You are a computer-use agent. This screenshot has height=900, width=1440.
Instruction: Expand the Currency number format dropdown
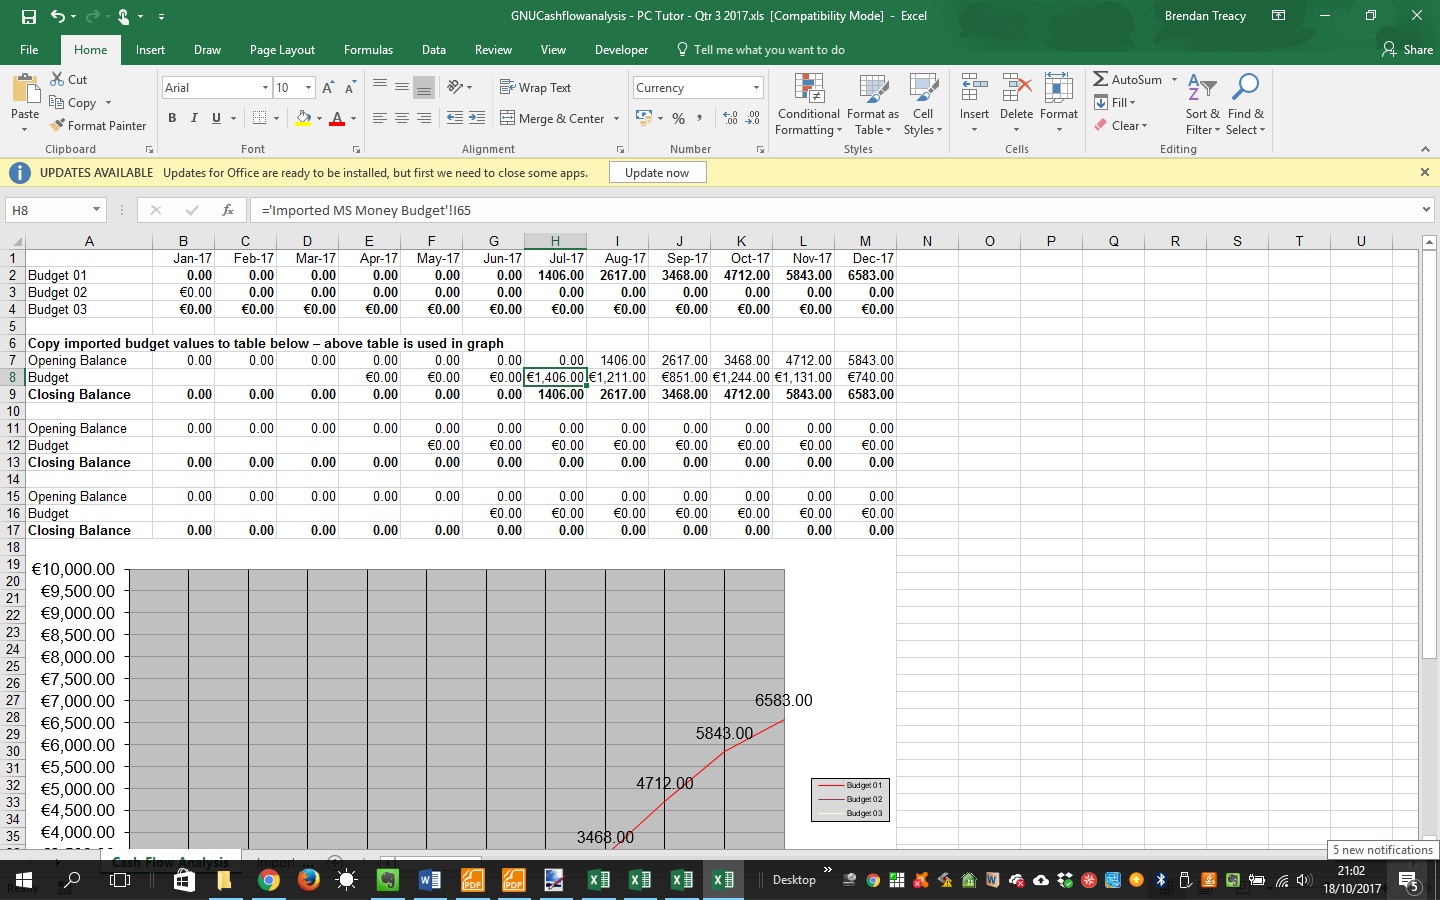pyautogui.click(x=756, y=88)
